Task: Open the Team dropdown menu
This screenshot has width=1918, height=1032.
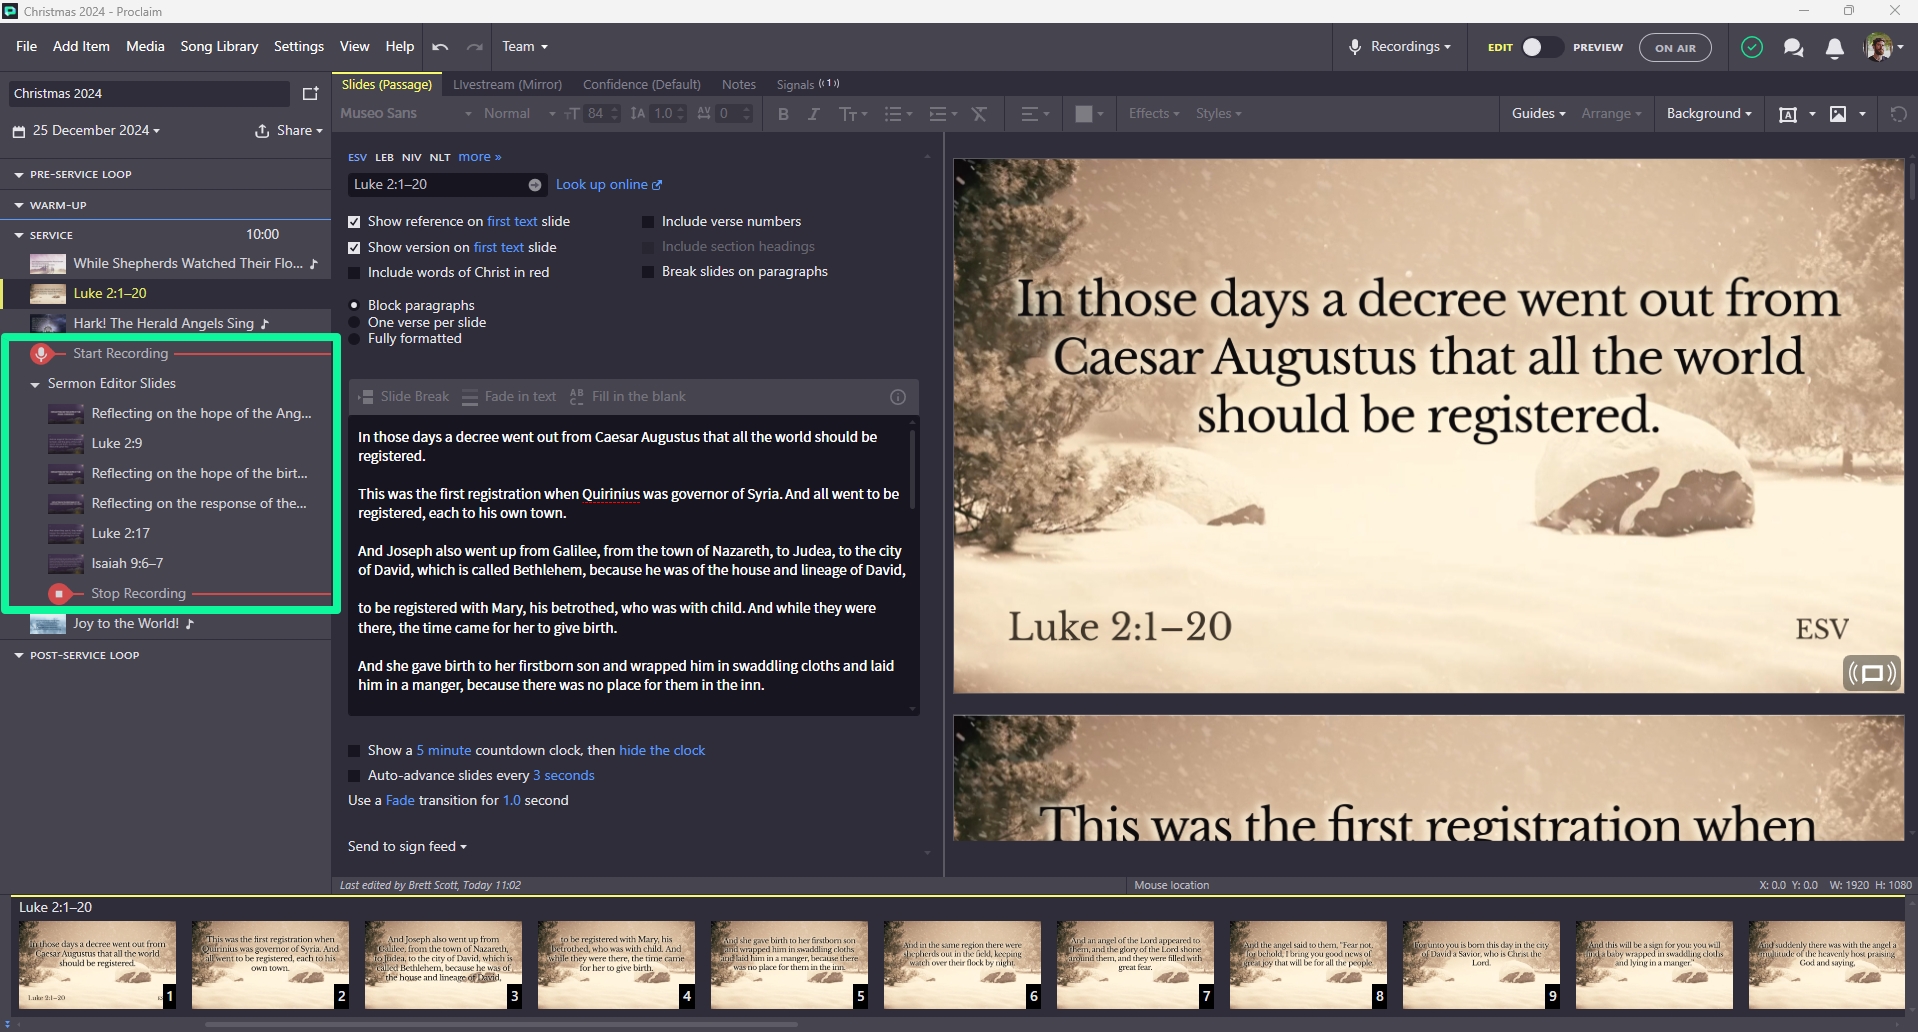Action: [525, 47]
